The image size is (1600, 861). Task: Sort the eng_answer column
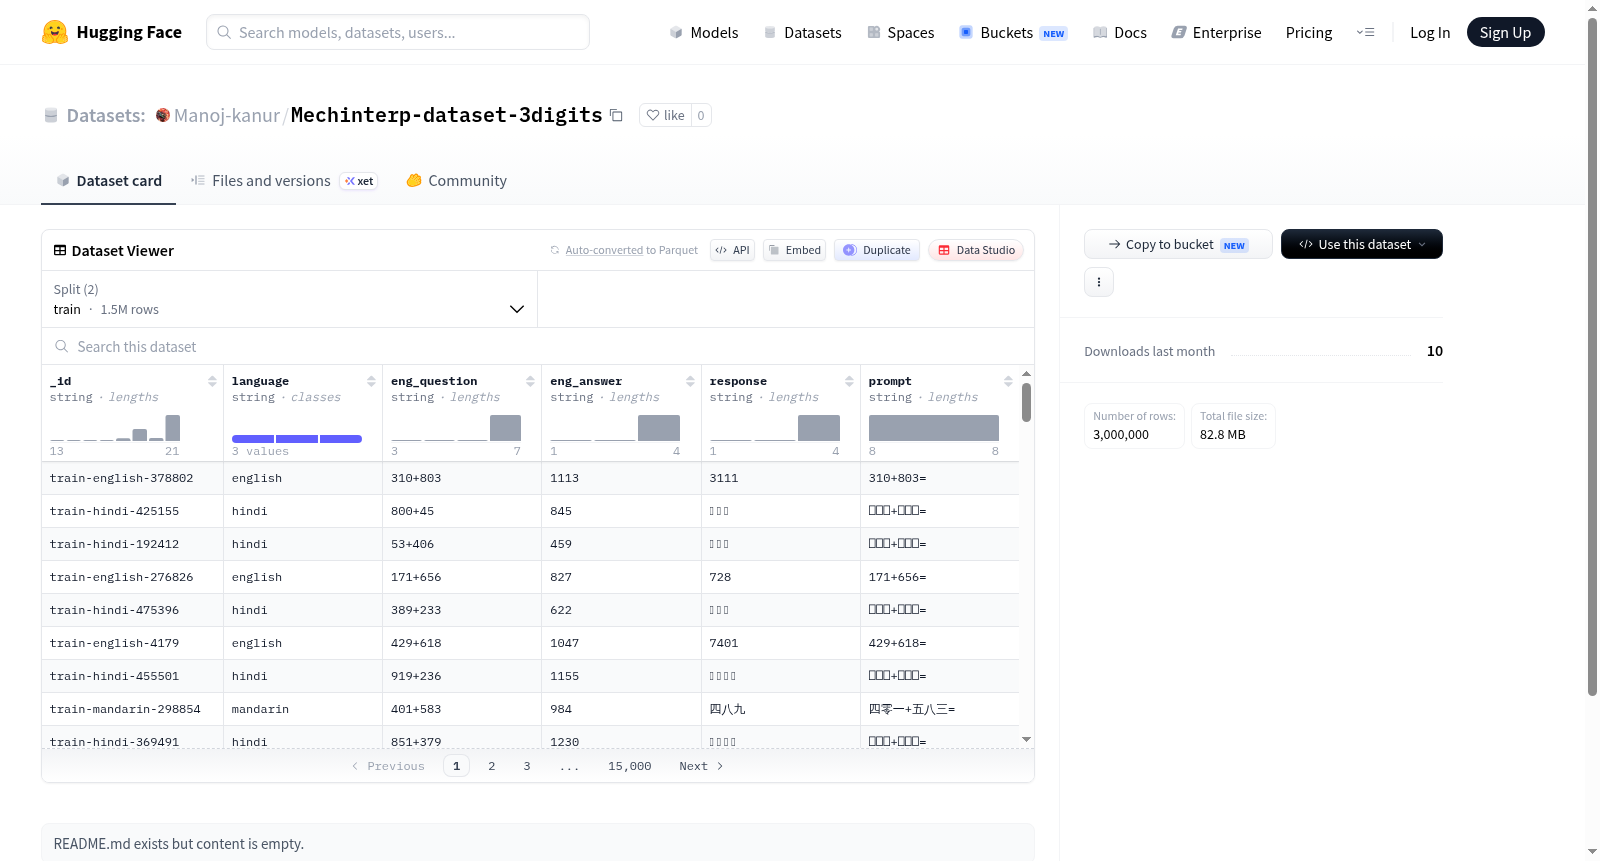[690, 381]
